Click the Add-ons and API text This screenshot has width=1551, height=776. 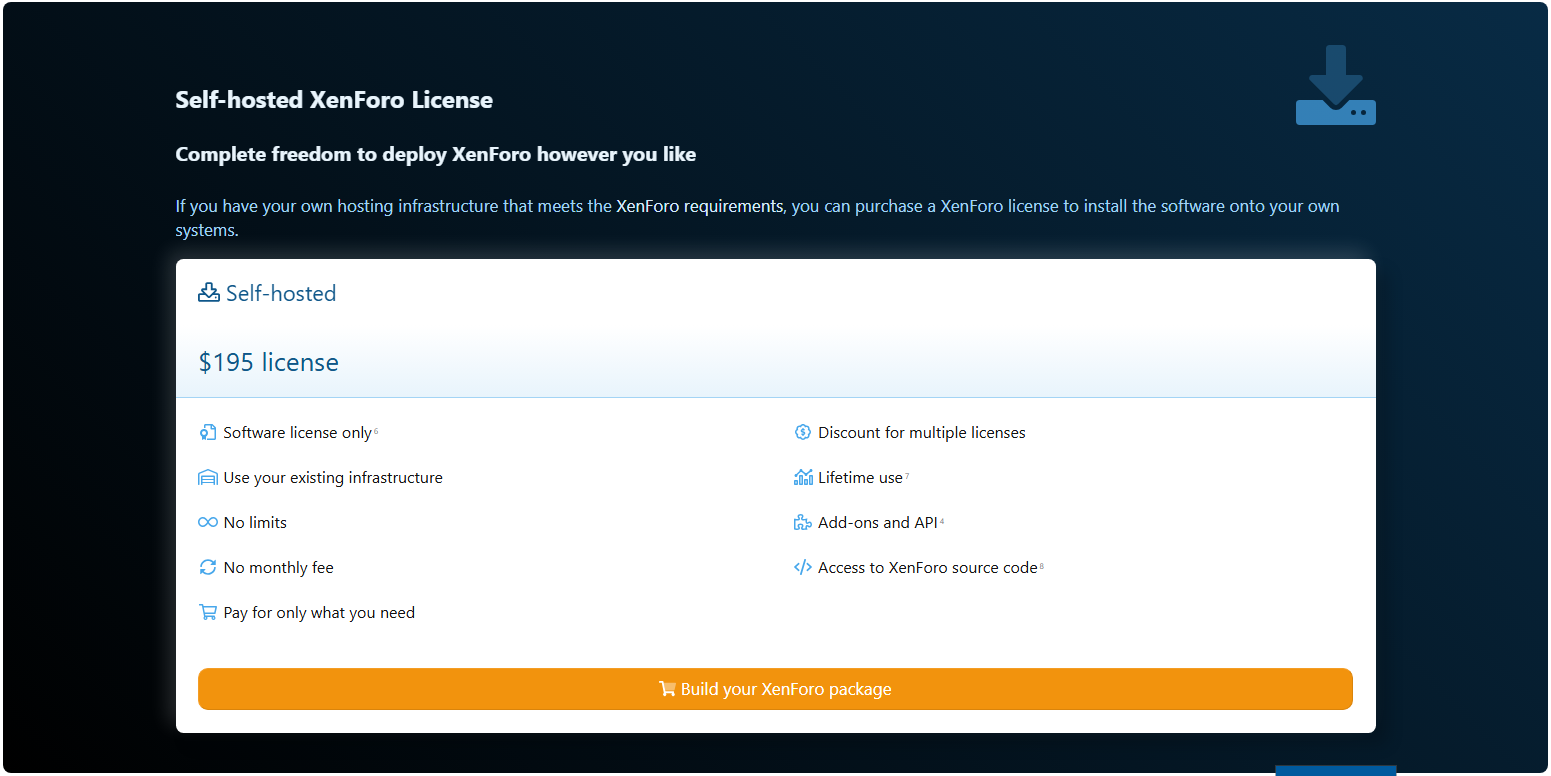pos(878,523)
